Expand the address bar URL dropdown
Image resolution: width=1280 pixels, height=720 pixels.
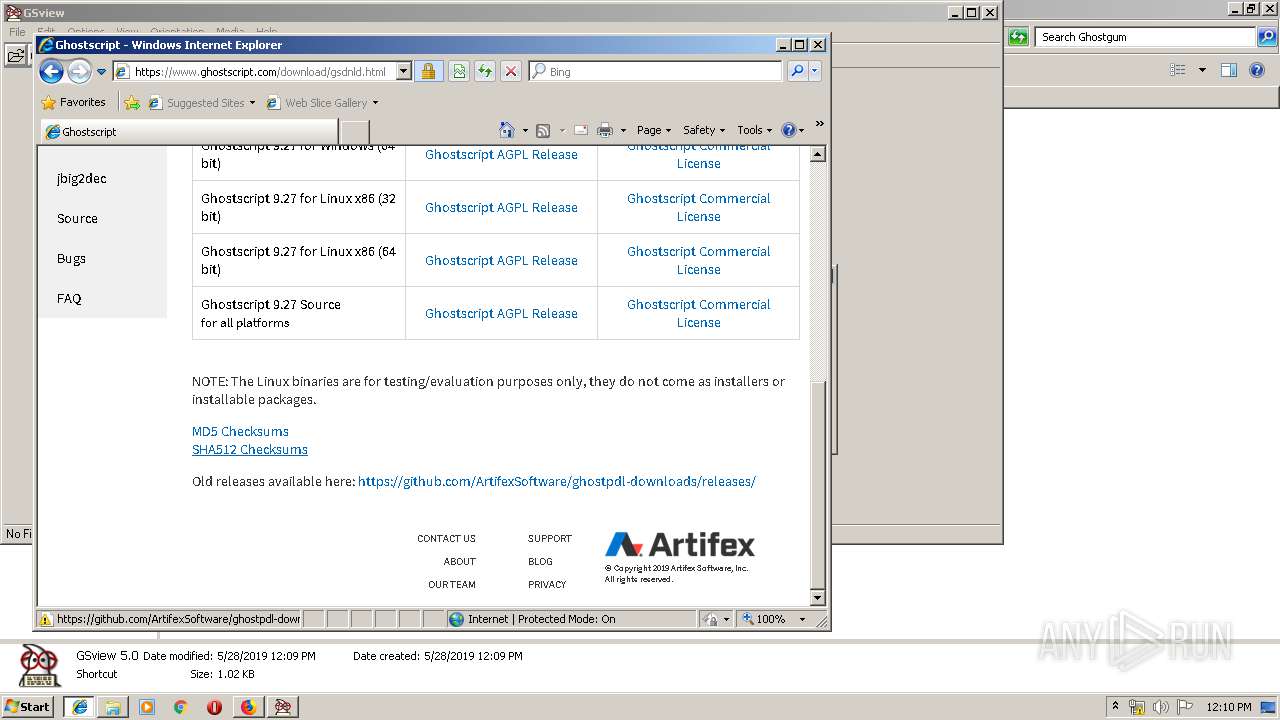403,71
